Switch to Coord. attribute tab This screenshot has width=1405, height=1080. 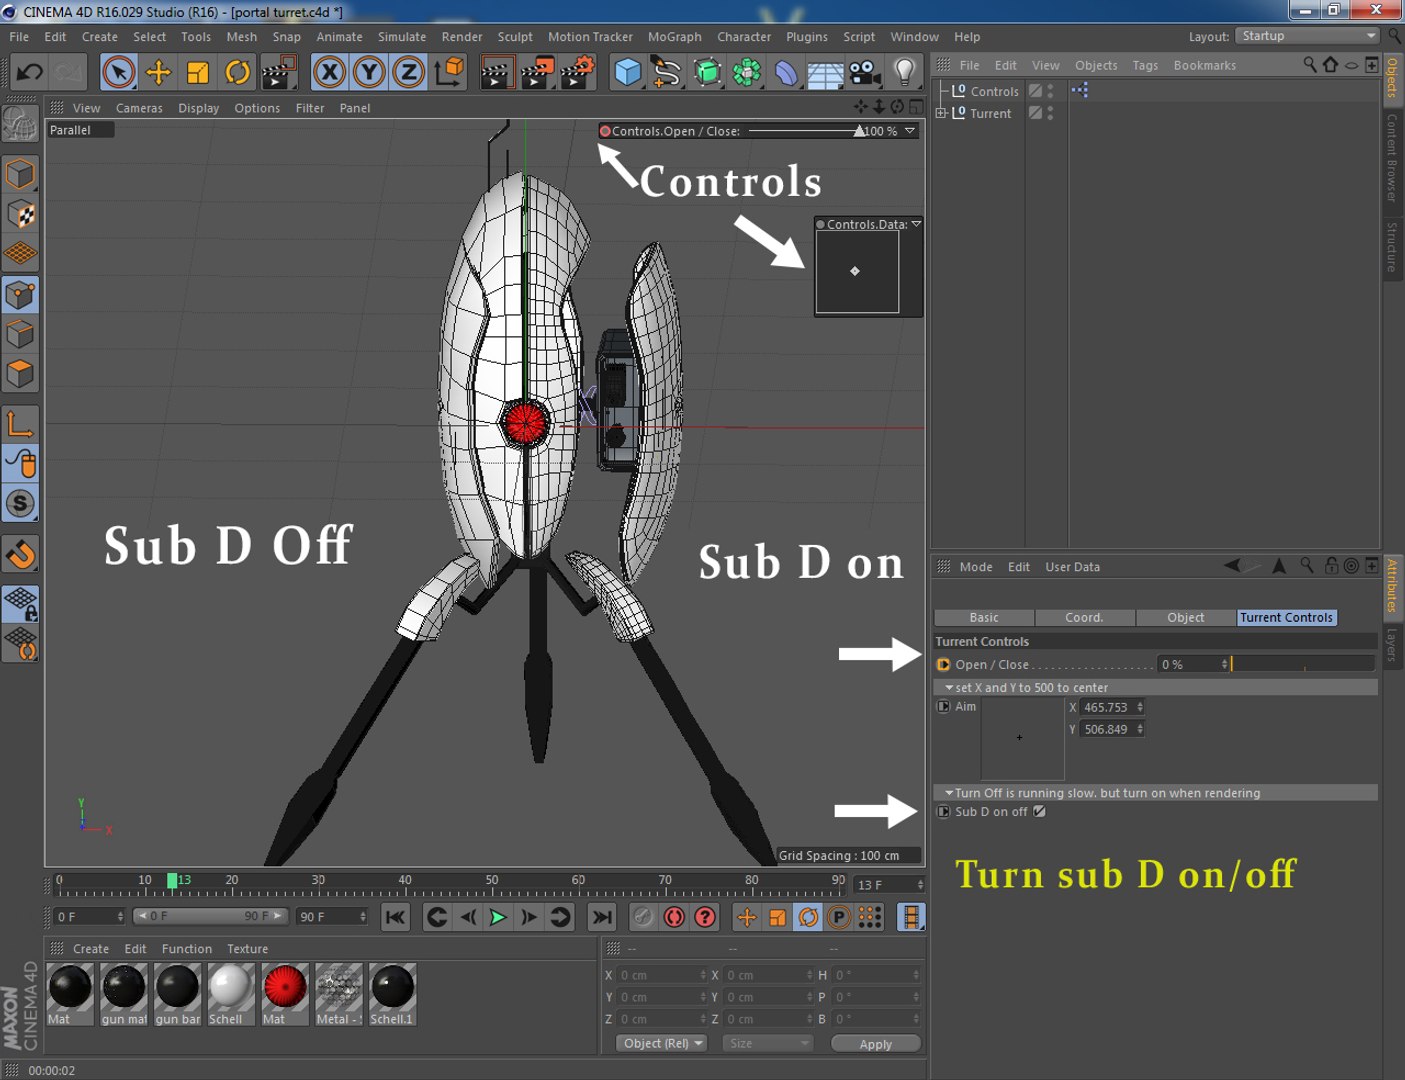(x=1084, y=618)
